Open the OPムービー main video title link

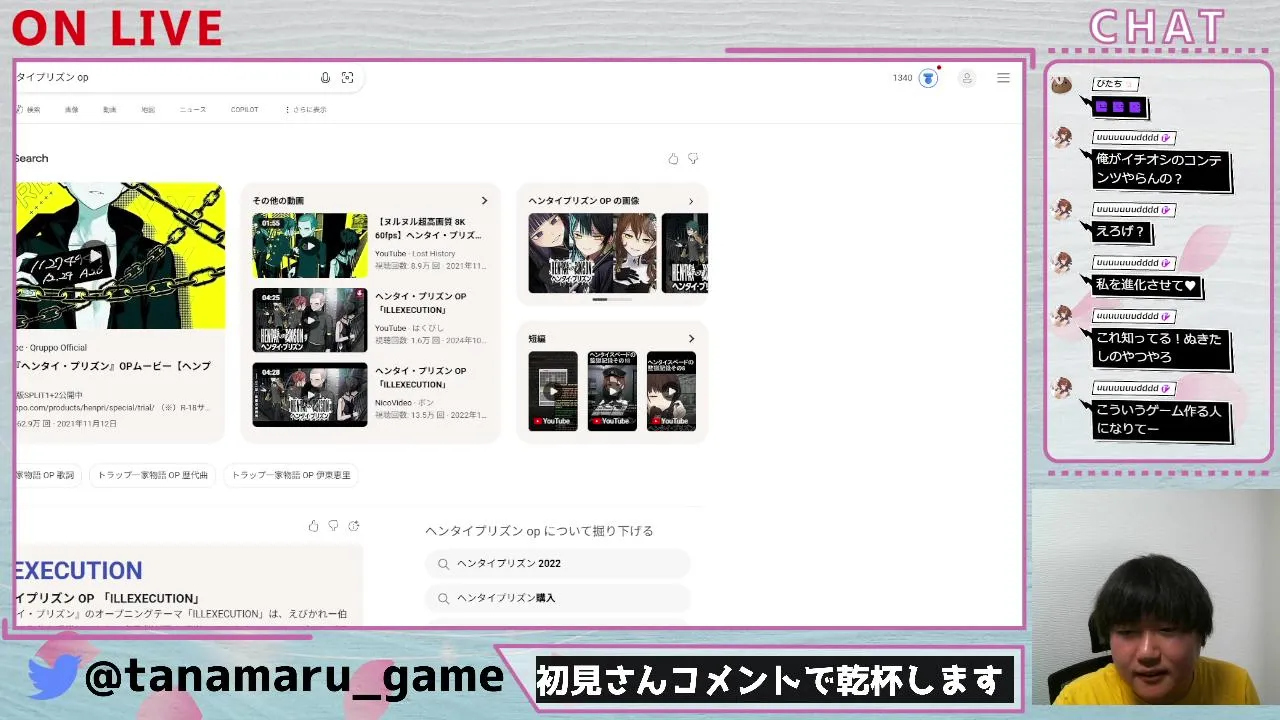pyautogui.click(x=114, y=366)
